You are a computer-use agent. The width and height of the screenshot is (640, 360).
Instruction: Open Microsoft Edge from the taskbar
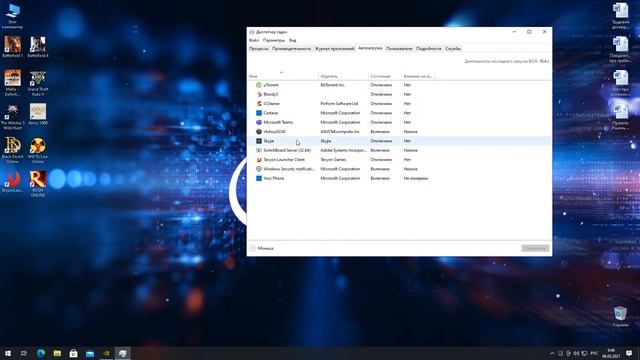pyautogui.click(x=41, y=353)
